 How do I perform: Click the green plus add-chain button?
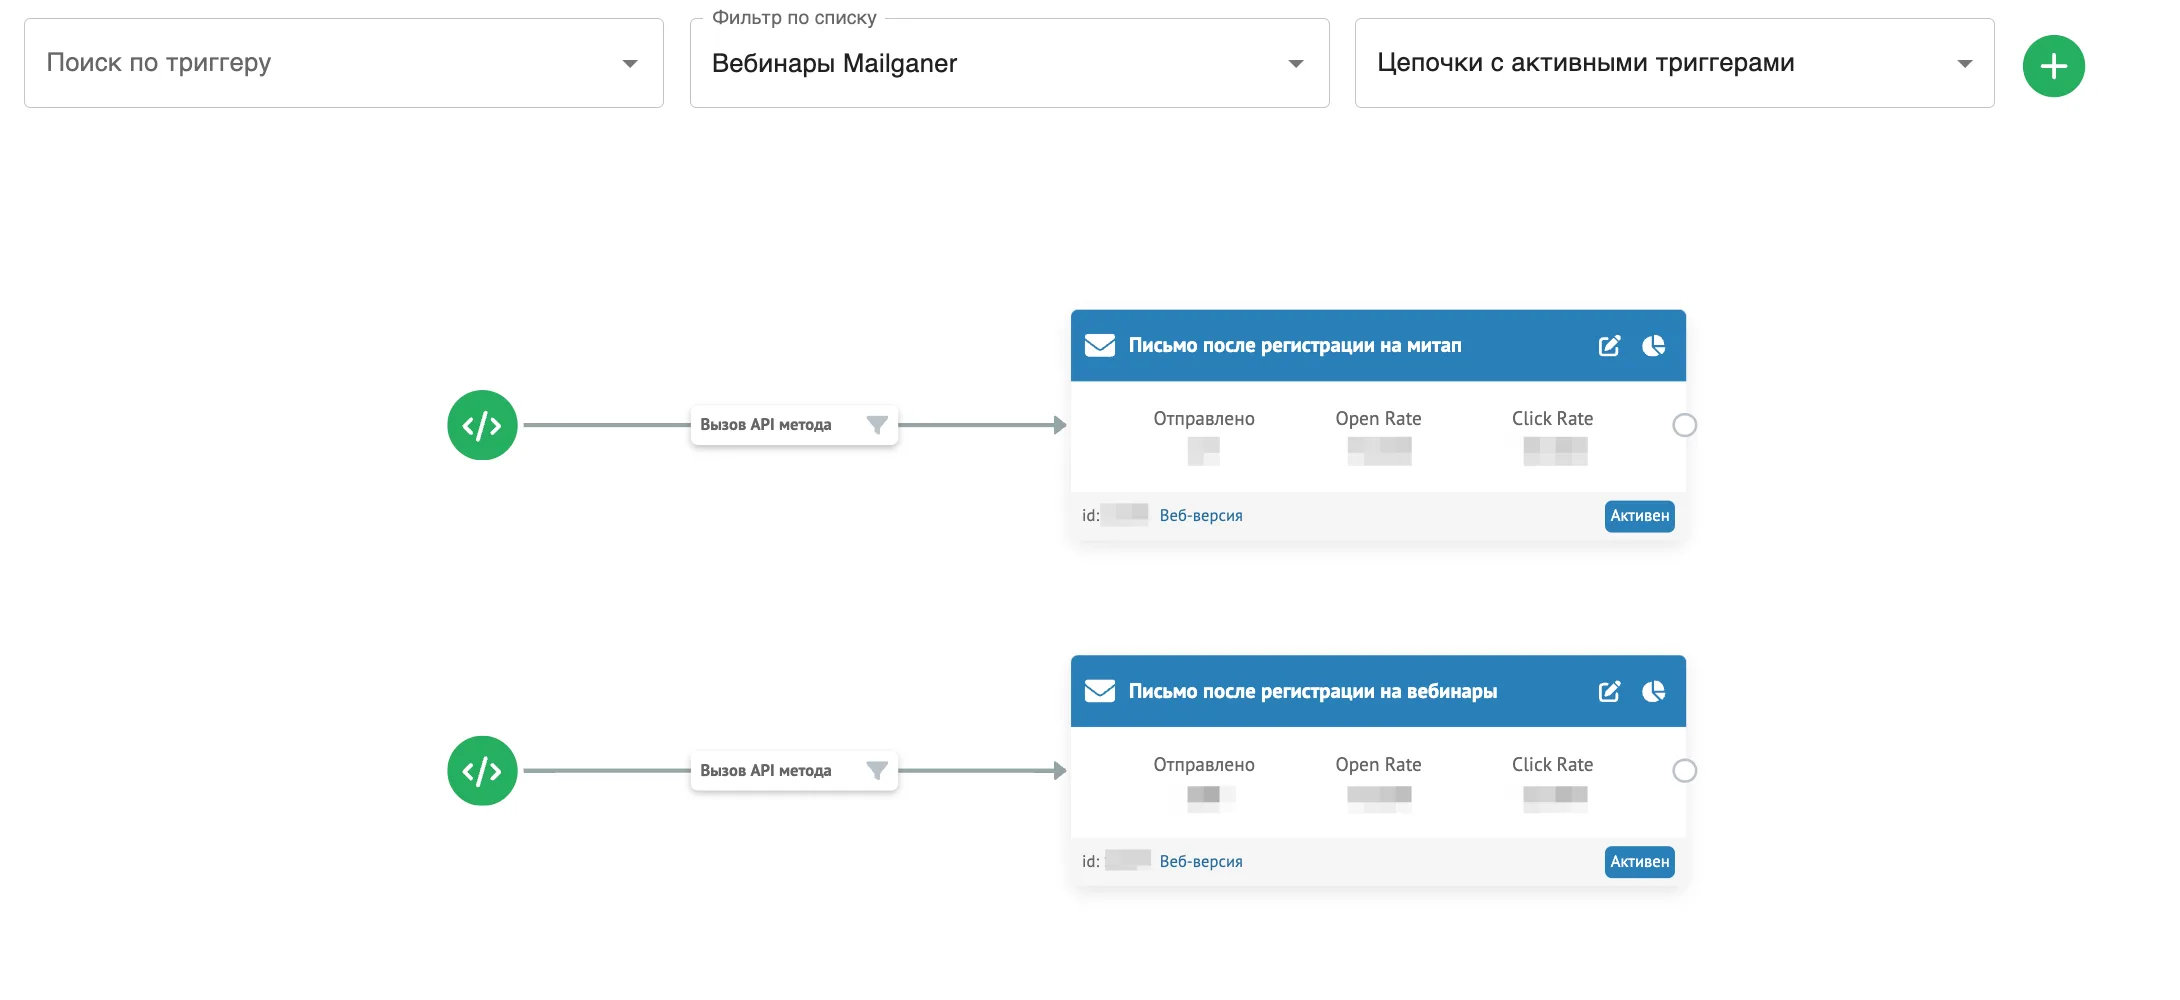pos(2053,66)
